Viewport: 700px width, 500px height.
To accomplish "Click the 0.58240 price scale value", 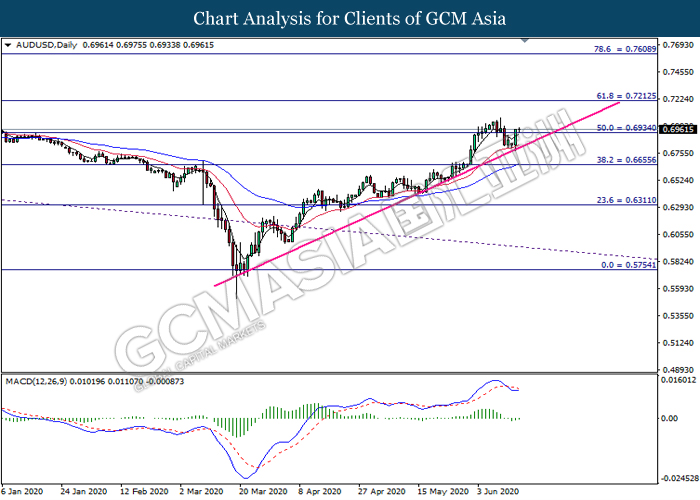I will (x=678, y=262).
